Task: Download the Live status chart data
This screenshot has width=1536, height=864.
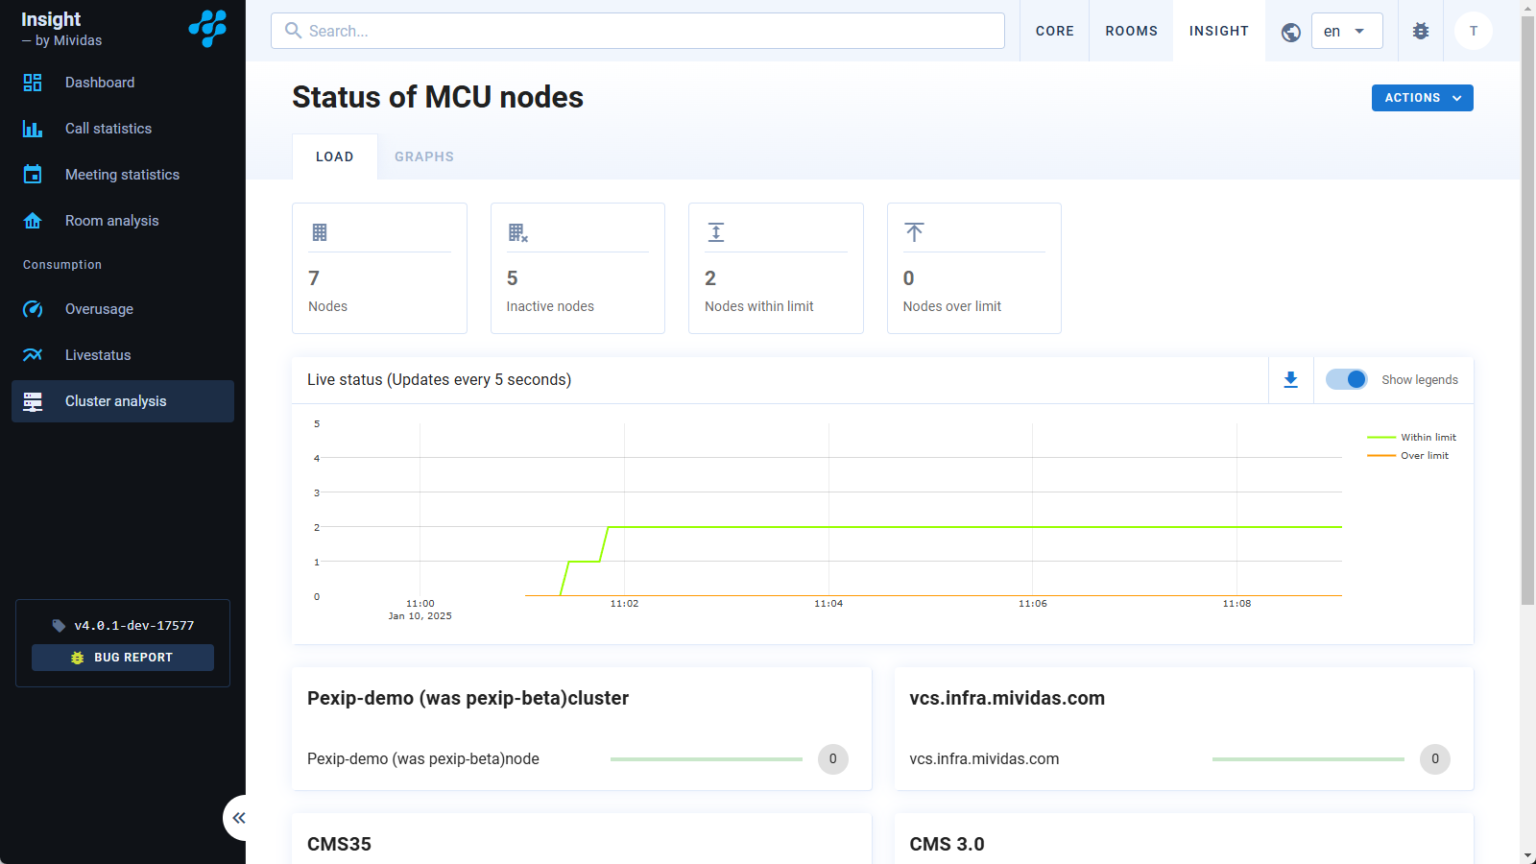Action: pyautogui.click(x=1291, y=380)
